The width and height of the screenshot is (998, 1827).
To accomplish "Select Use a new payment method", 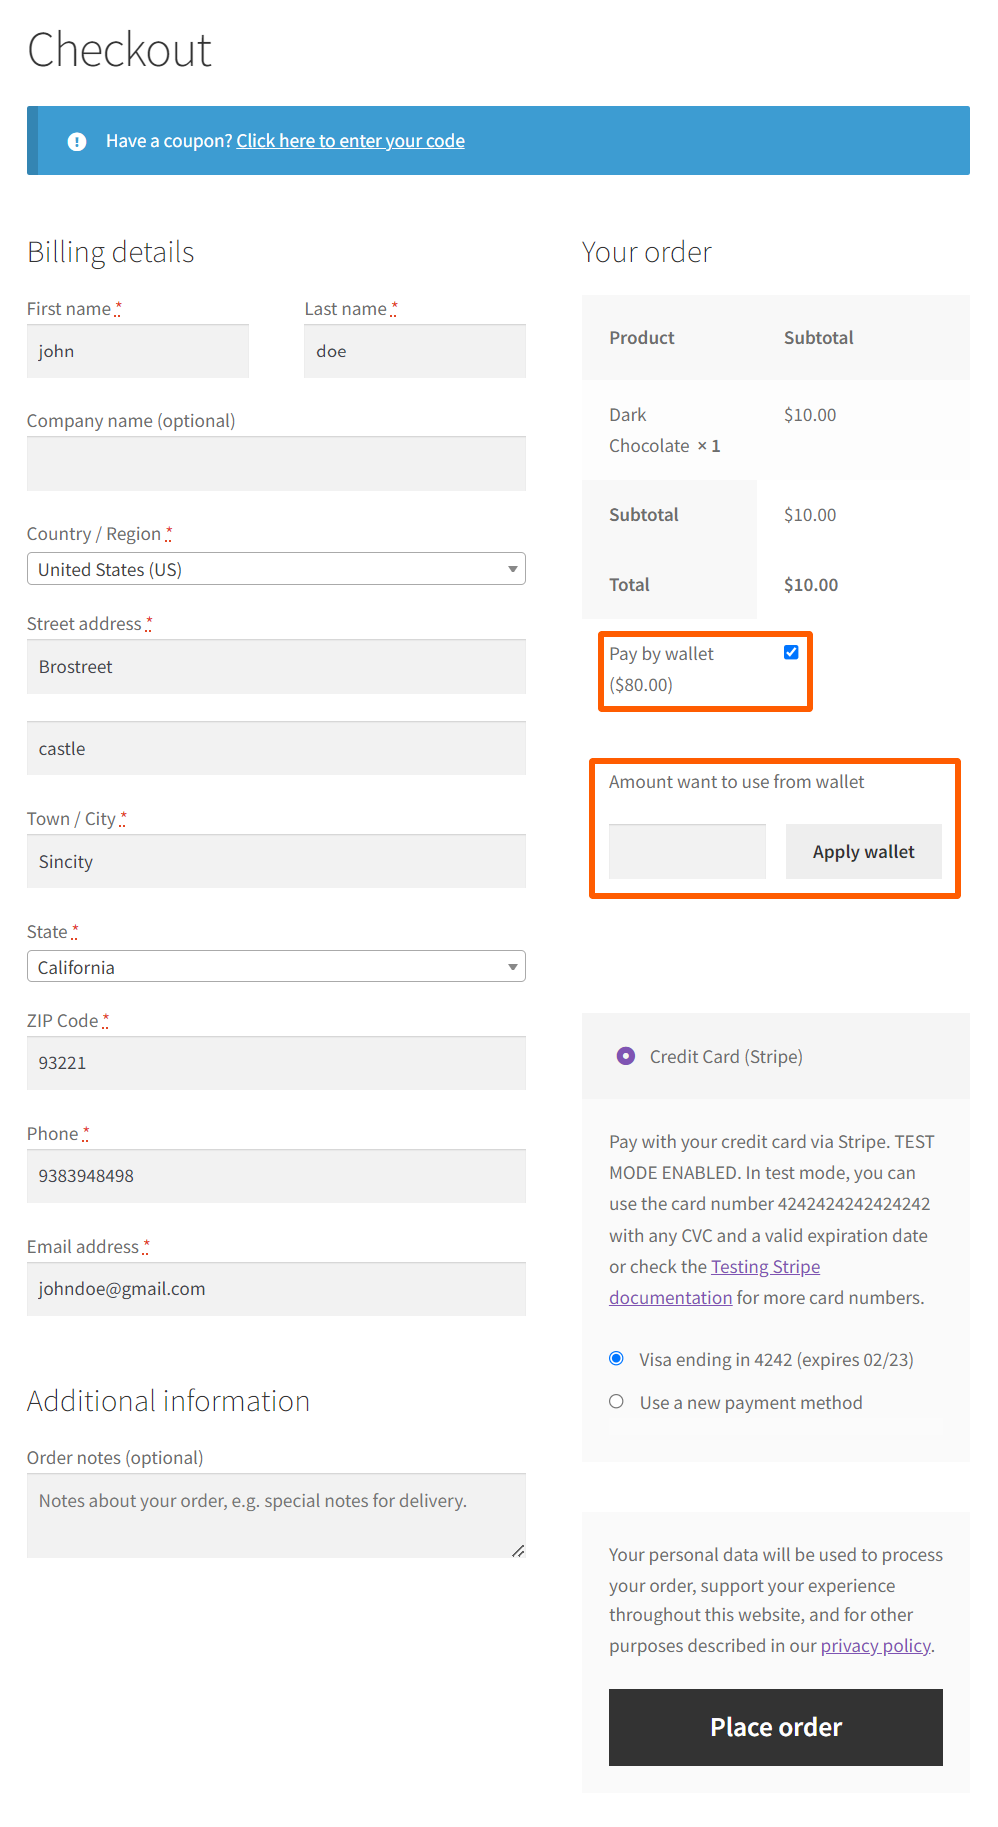I will tap(617, 1402).
